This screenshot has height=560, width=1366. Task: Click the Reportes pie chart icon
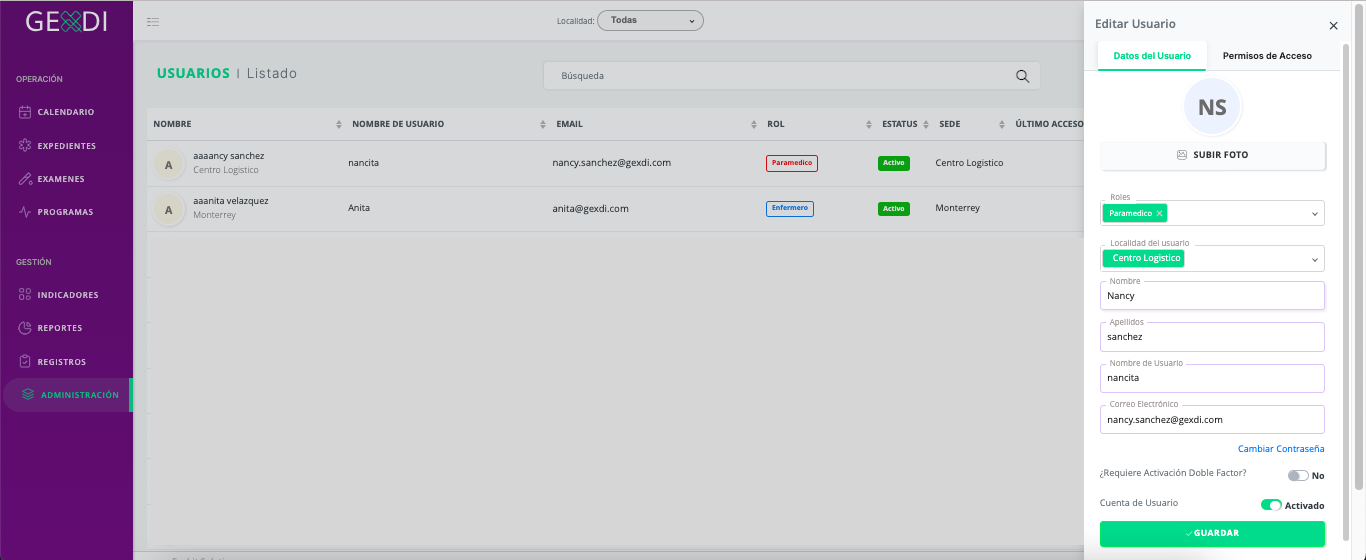coord(25,328)
